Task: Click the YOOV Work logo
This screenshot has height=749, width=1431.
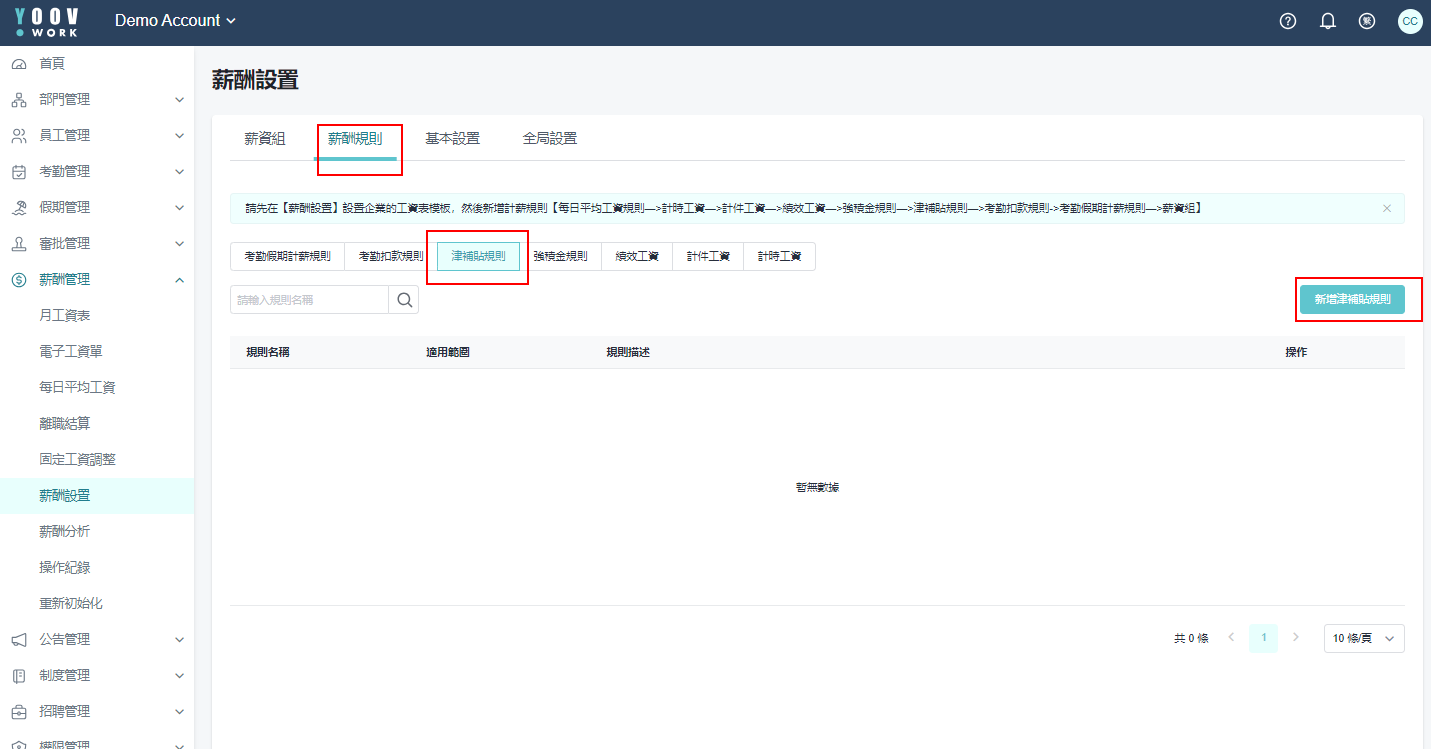Action: tap(47, 22)
